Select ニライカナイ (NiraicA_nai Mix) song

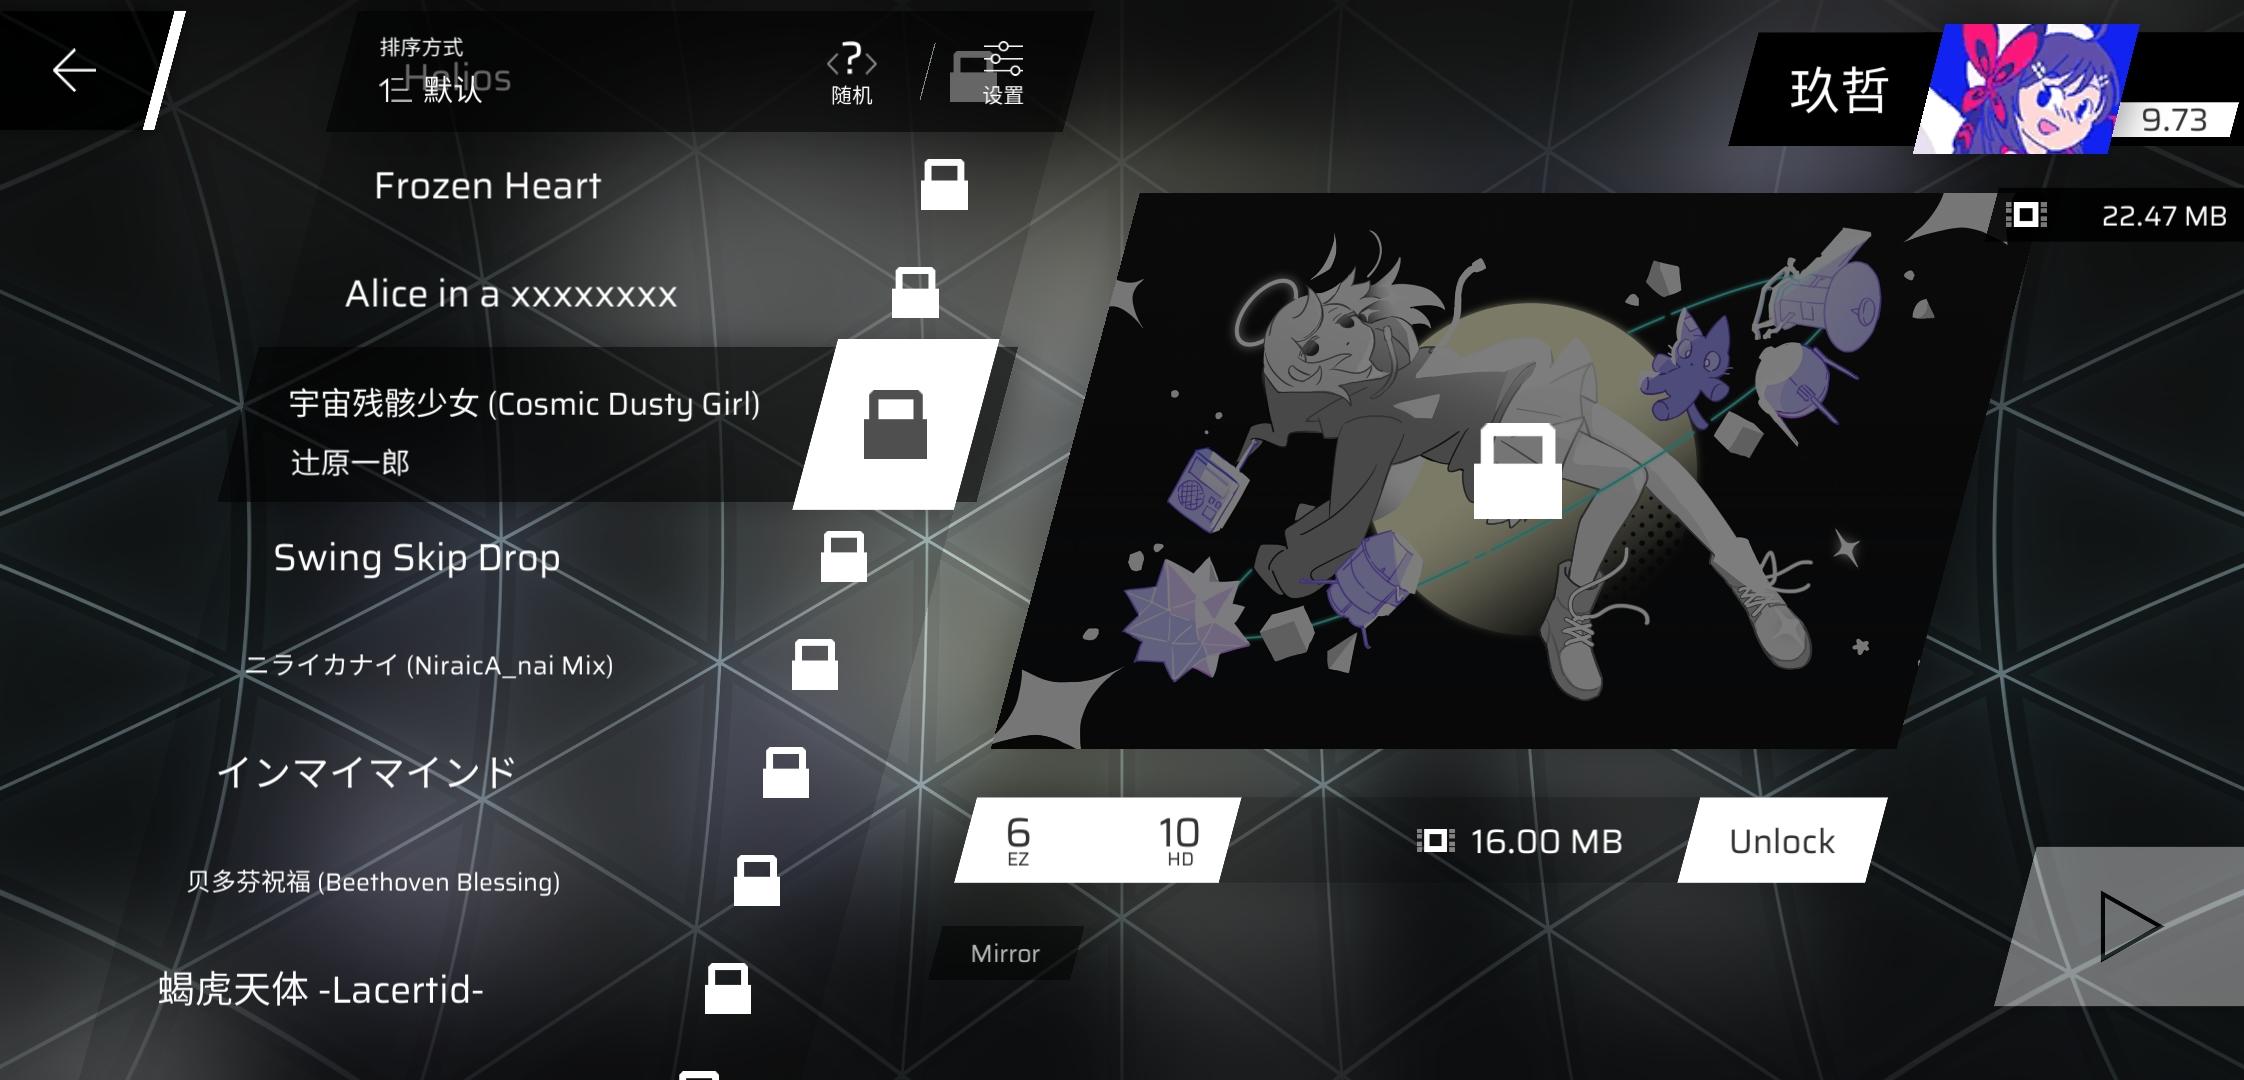coord(430,665)
